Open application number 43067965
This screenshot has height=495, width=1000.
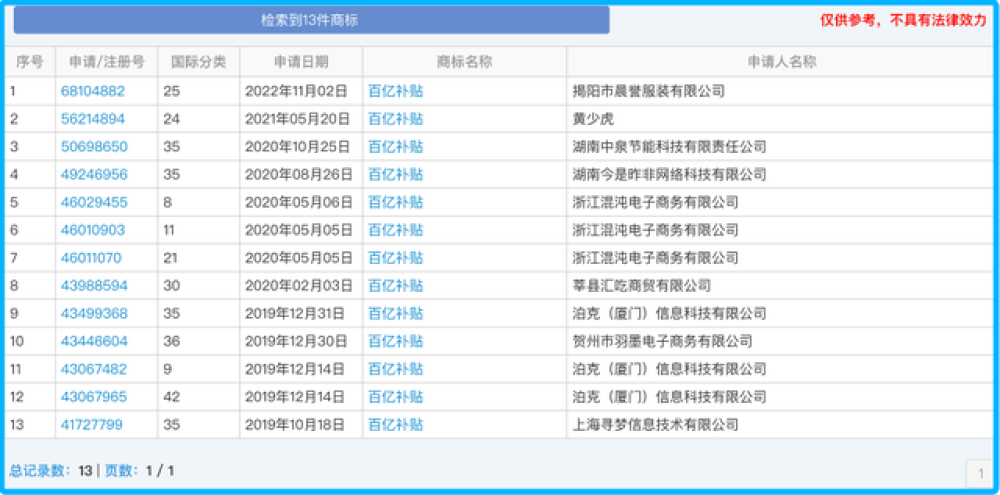(x=94, y=397)
